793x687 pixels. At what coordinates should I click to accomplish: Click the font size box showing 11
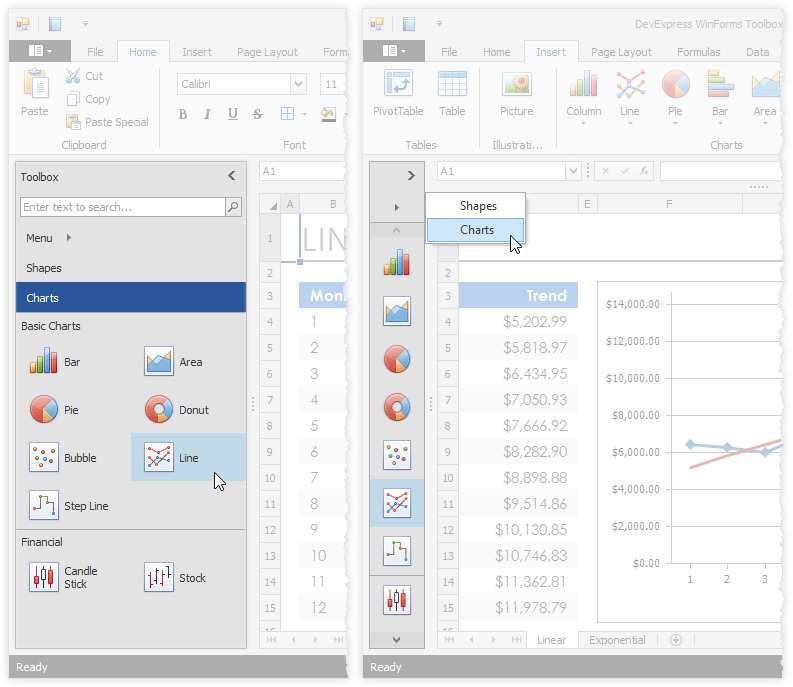click(332, 84)
